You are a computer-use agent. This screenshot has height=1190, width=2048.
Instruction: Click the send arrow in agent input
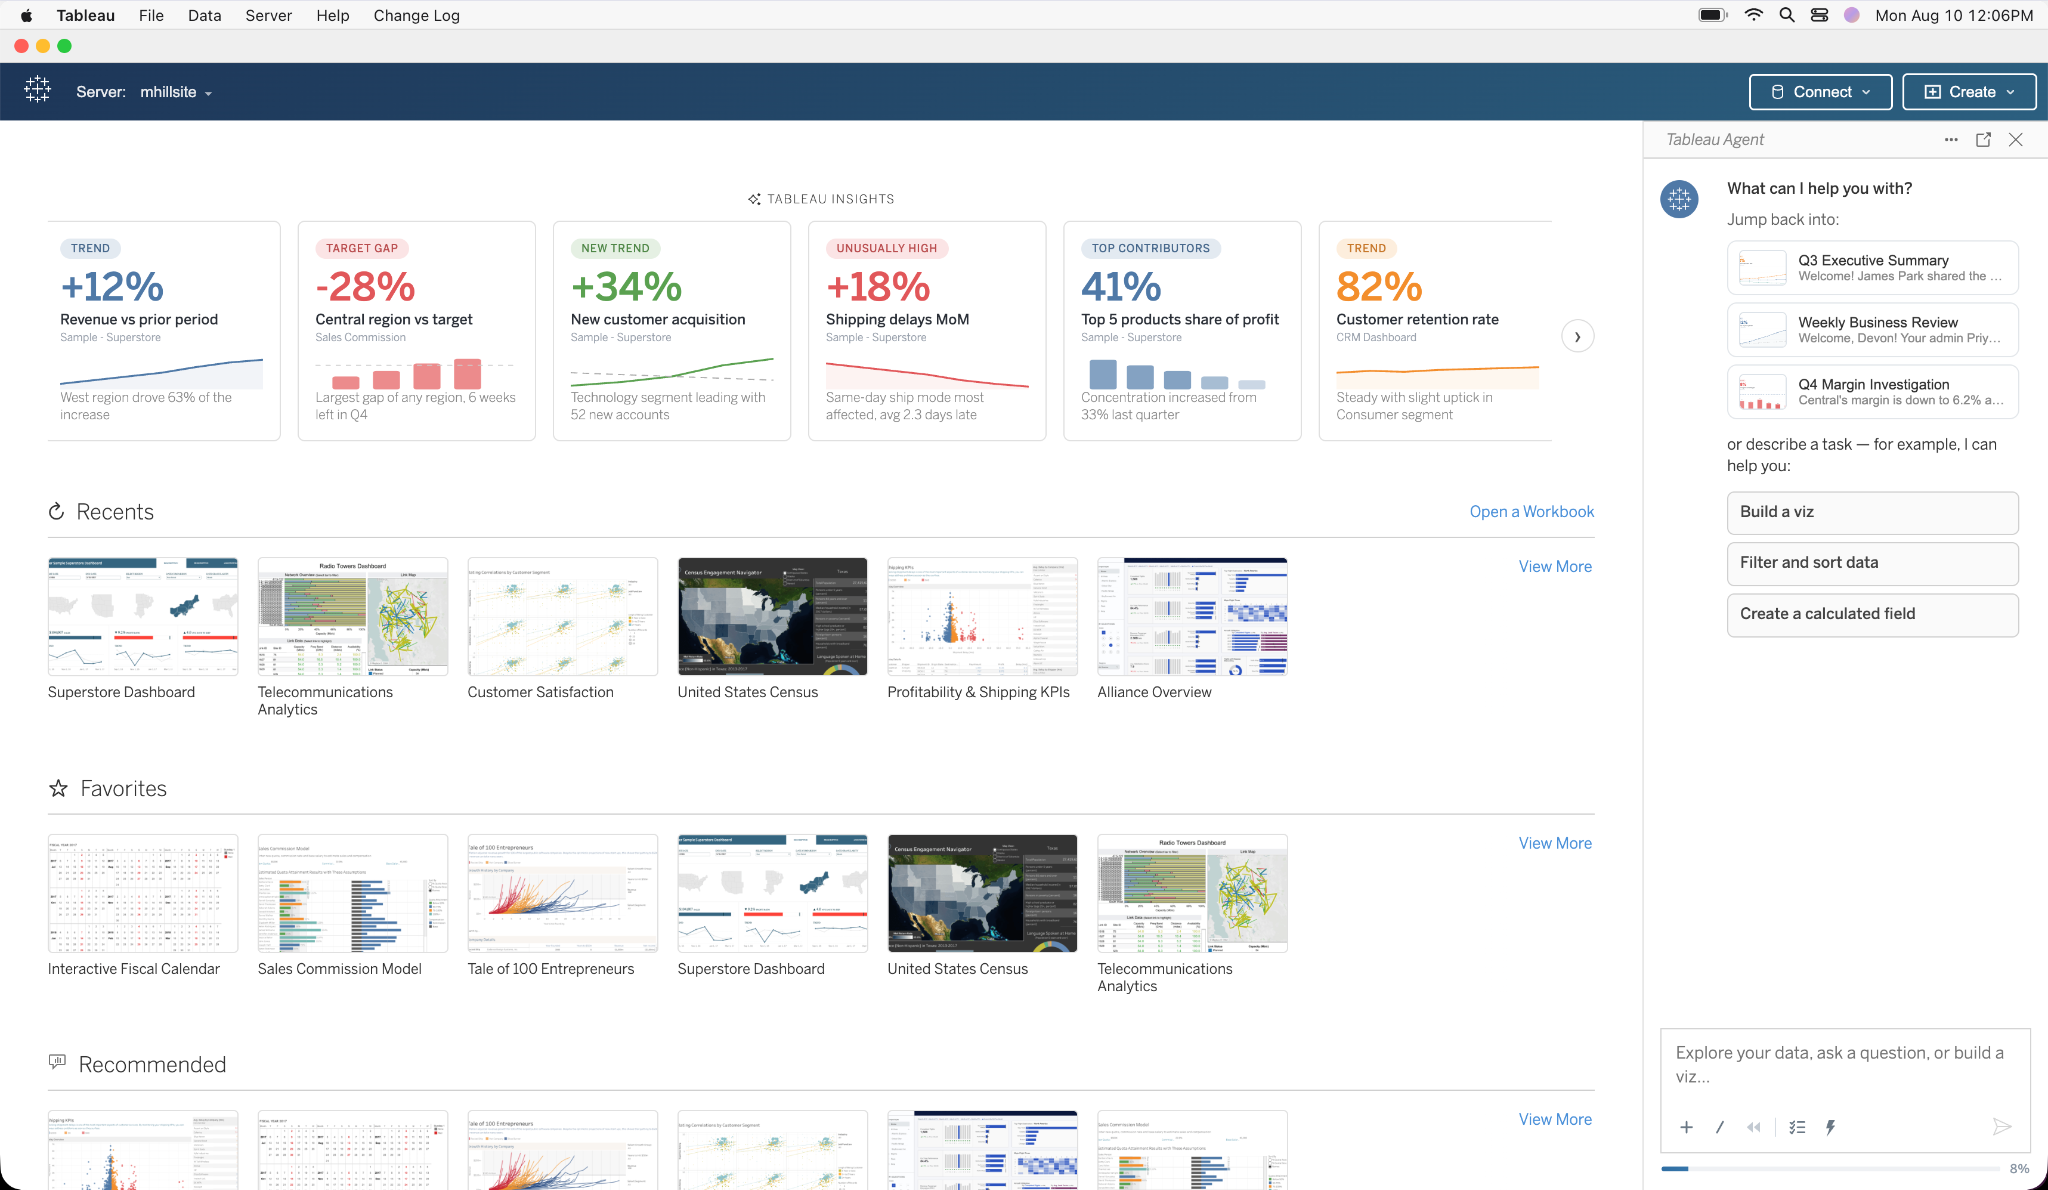tap(2002, 1127)
